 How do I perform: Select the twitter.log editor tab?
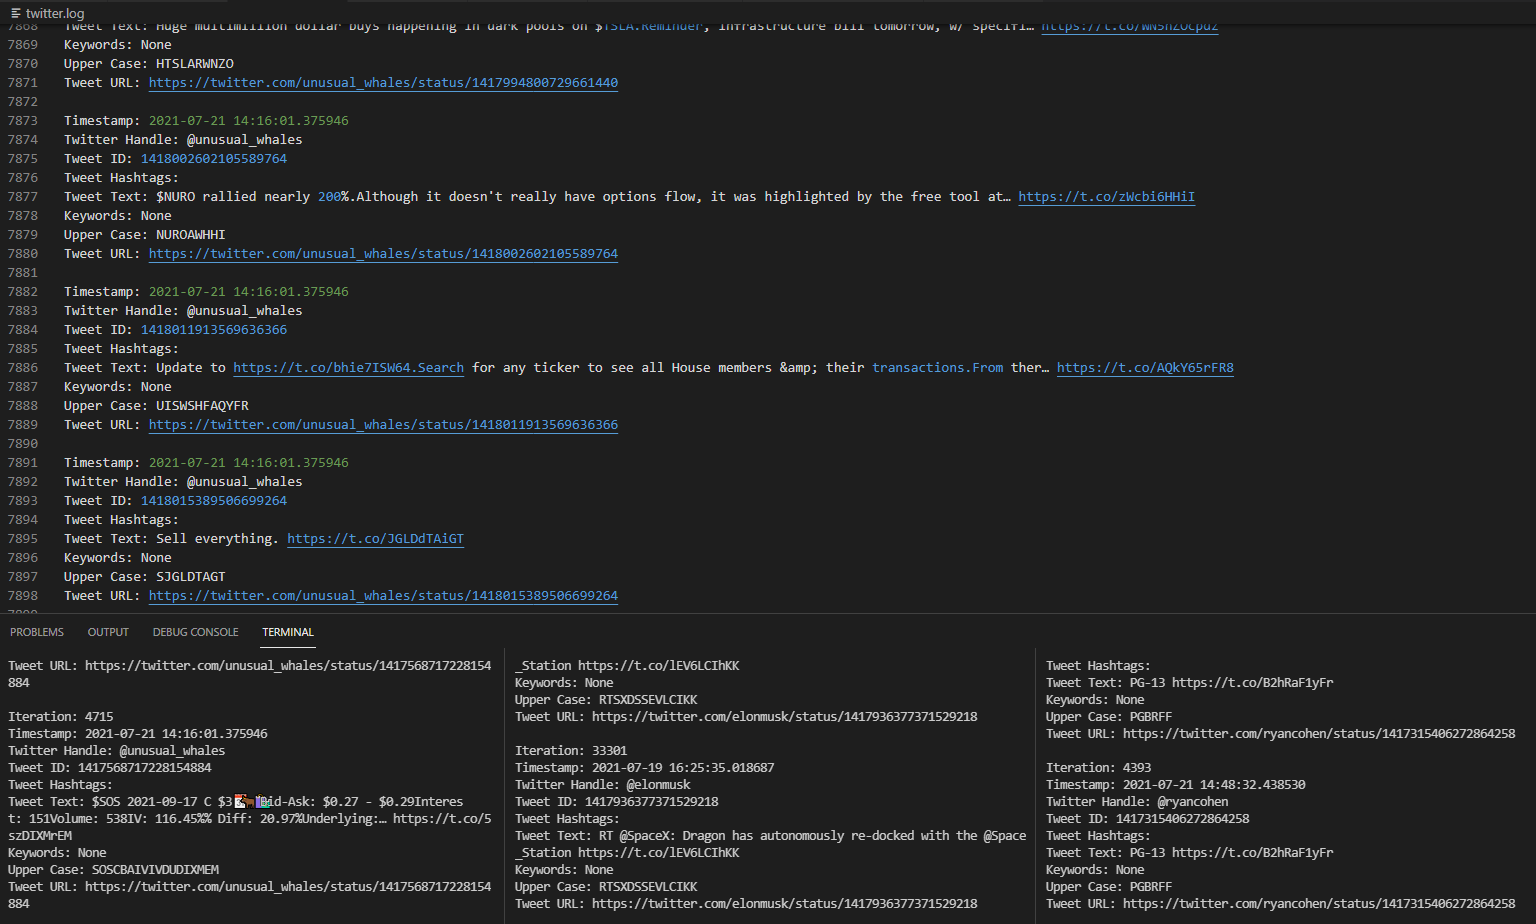[48, 13]
